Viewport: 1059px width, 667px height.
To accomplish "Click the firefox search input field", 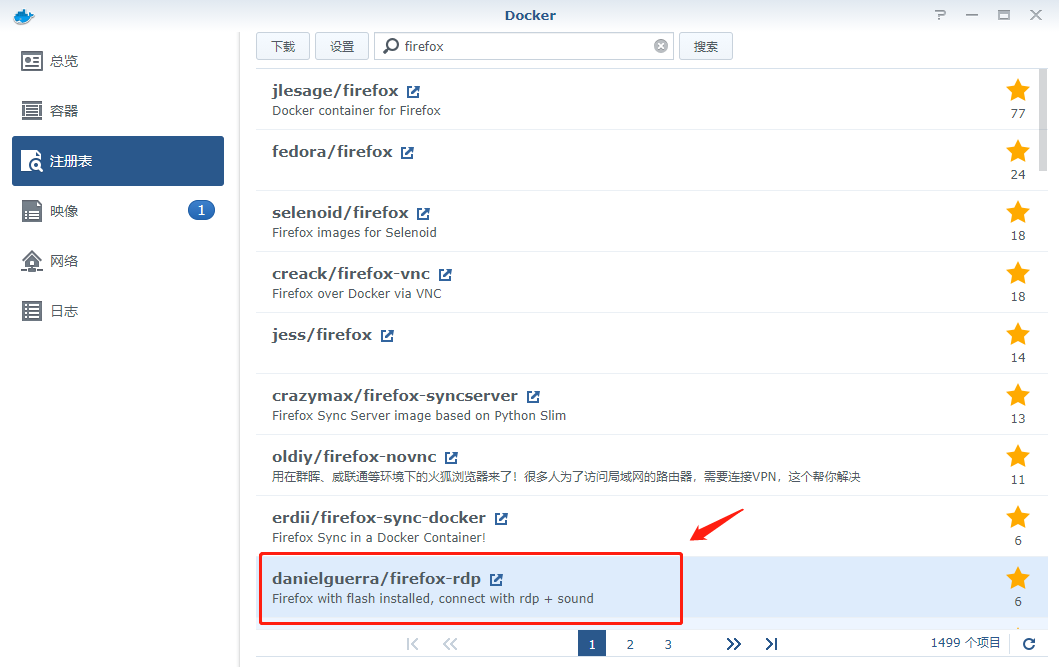I will click(x=524, y=46).
